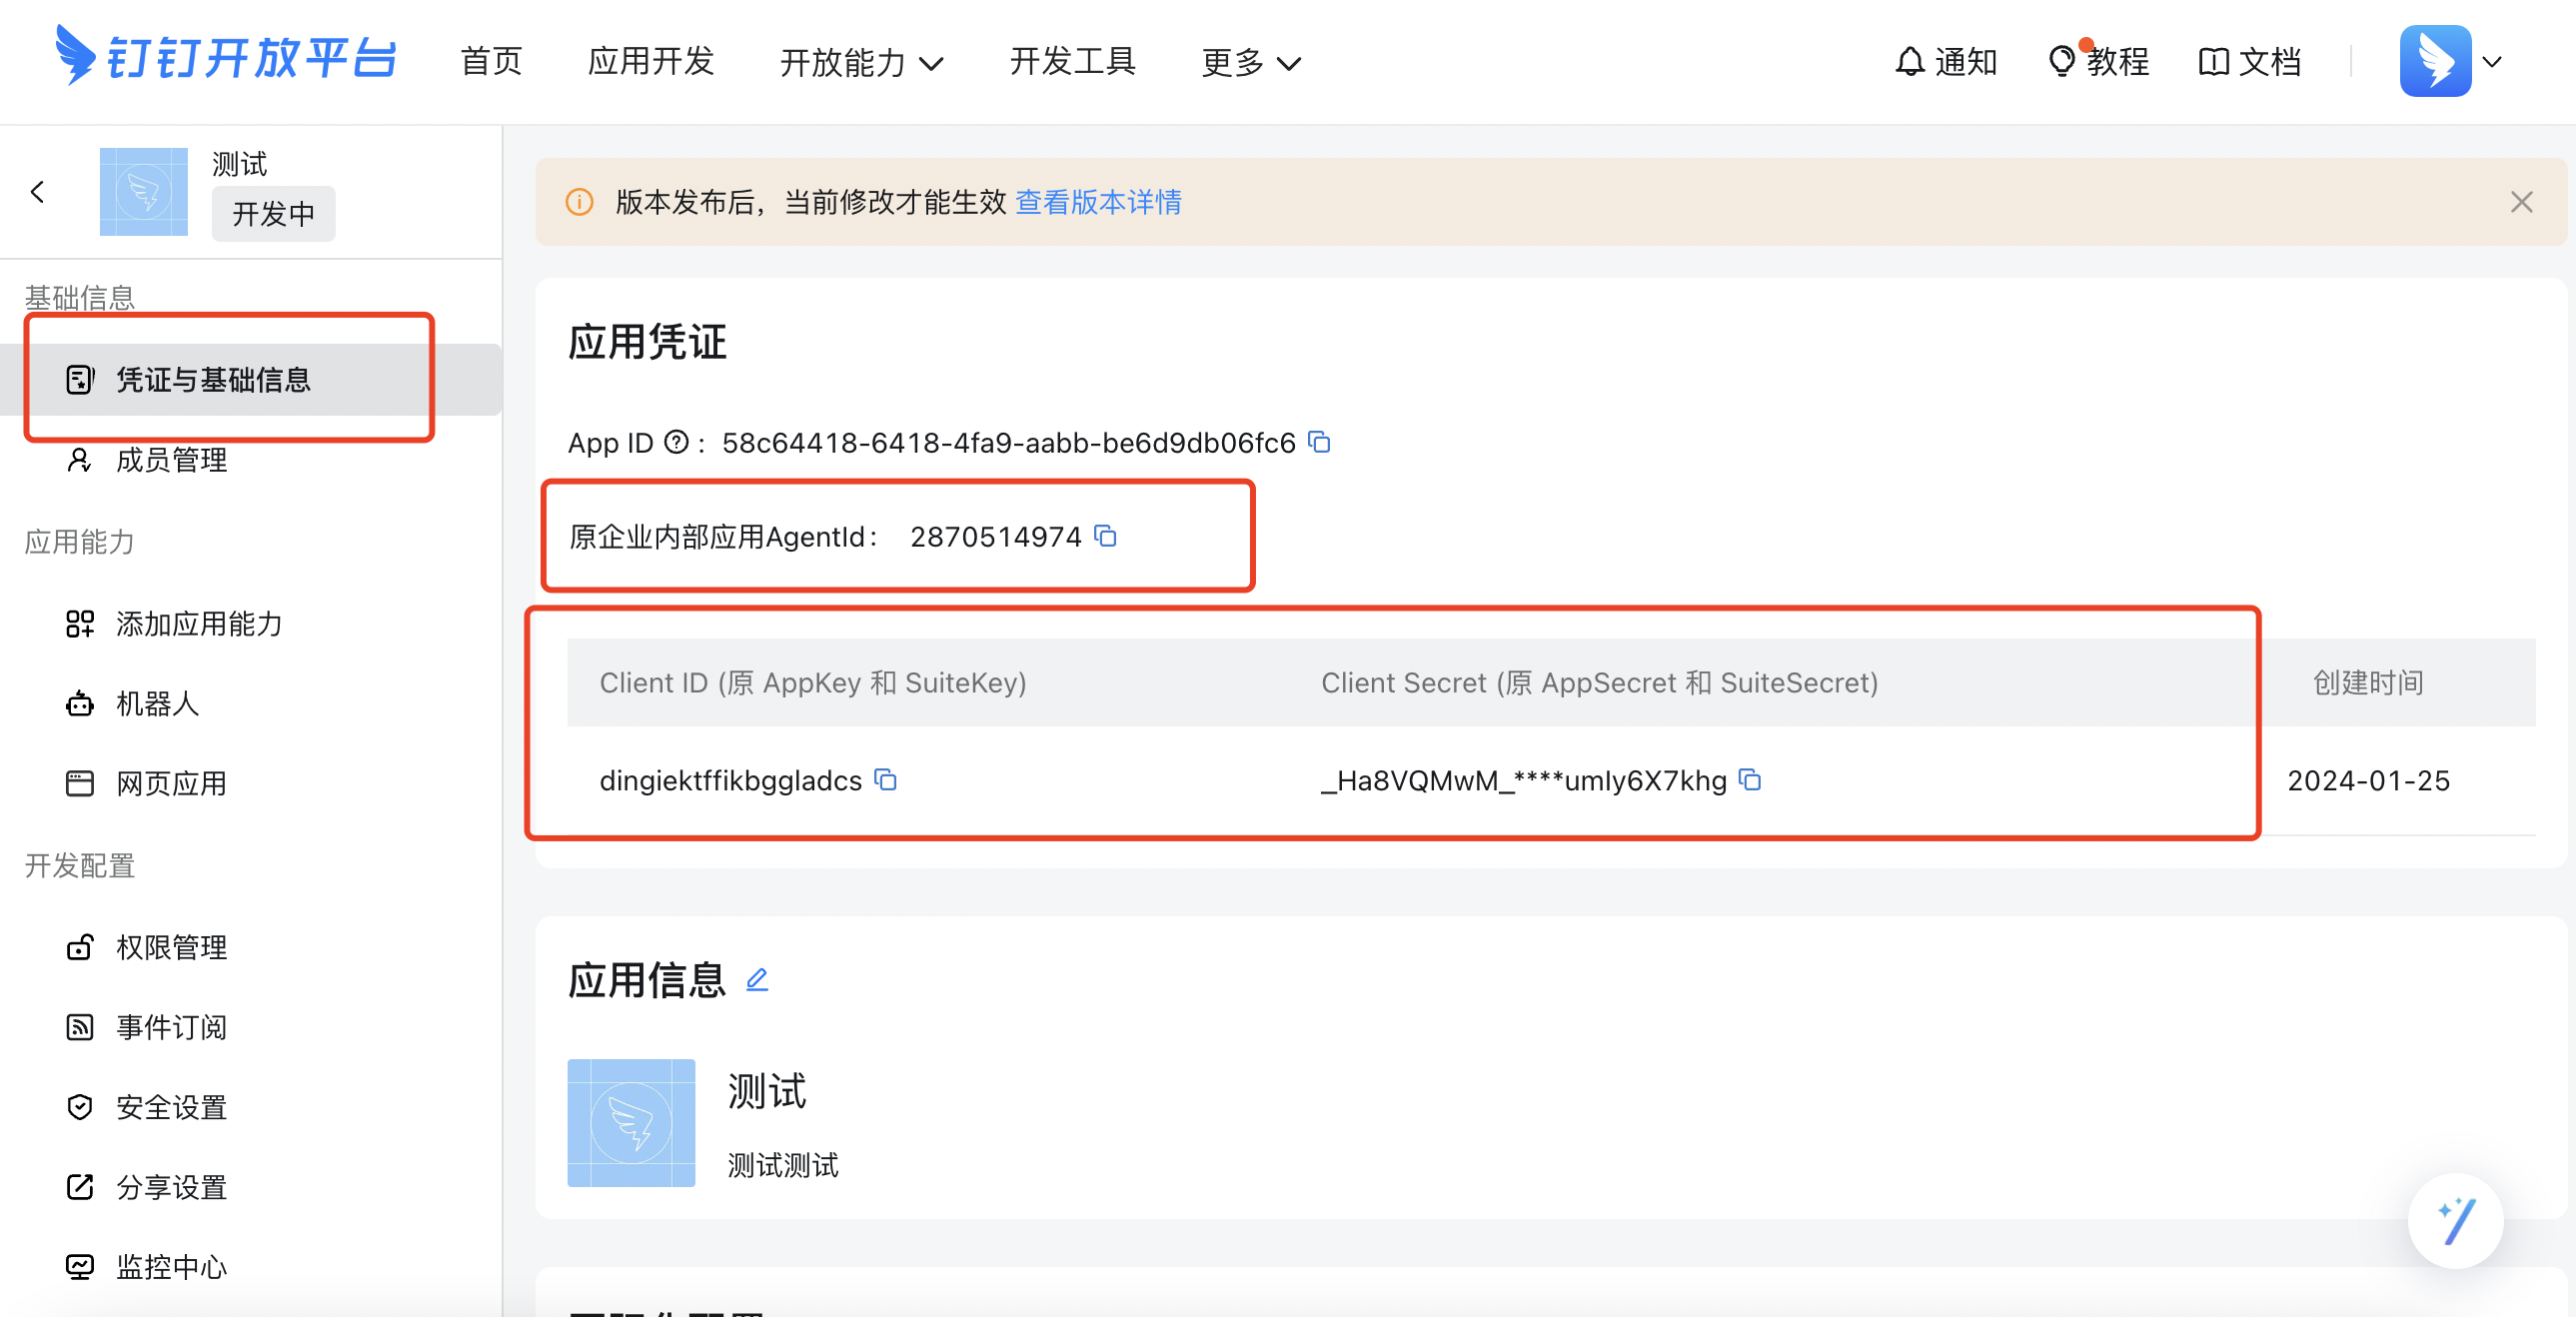Click the 凭证与基础信息 sidebar icon
2576x1317 pixels.
click(80, 380)
